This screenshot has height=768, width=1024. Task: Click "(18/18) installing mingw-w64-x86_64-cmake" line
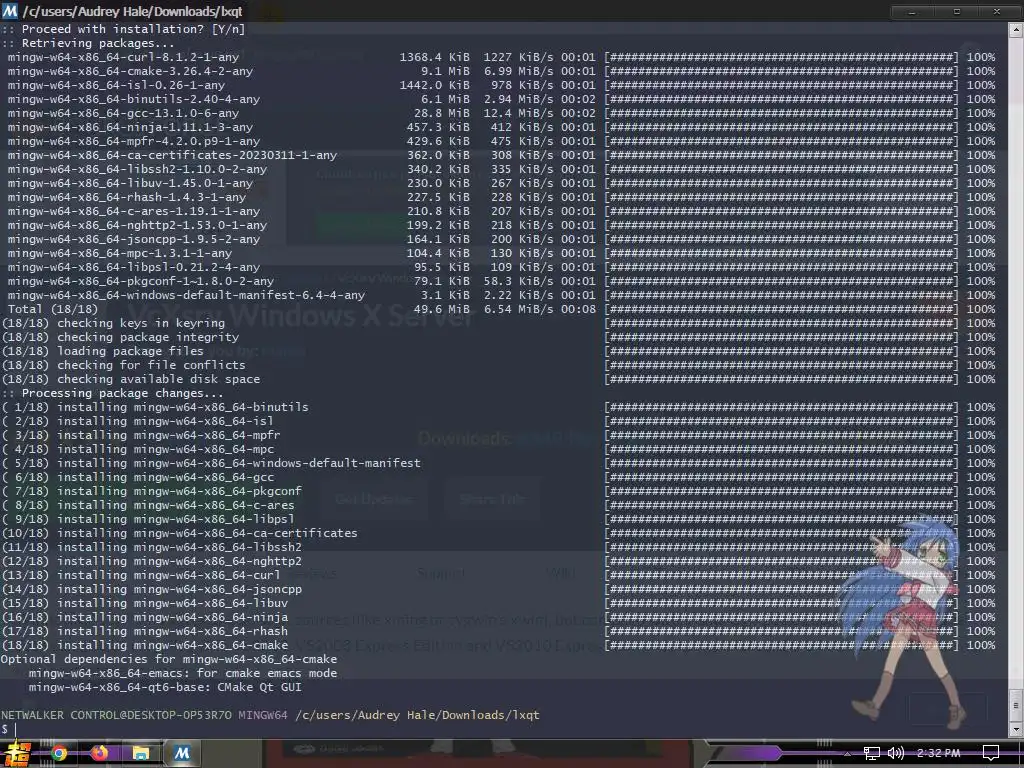click(x=498, y=645)
